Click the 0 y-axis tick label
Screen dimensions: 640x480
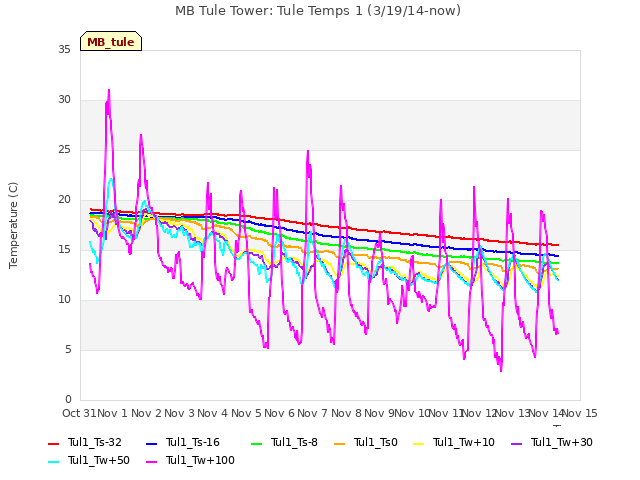coord(68,400)
